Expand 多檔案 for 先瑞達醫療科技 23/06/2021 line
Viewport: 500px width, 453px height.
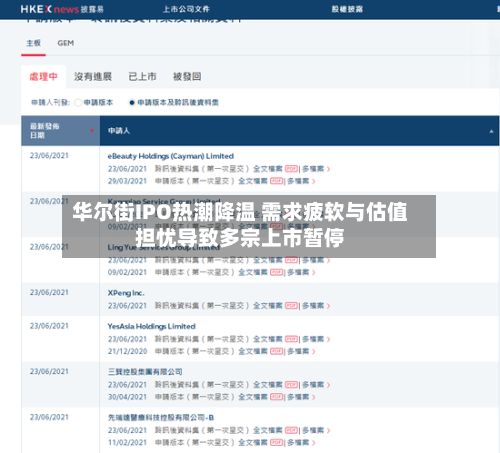pyautogui.click(x=316, y=430)
